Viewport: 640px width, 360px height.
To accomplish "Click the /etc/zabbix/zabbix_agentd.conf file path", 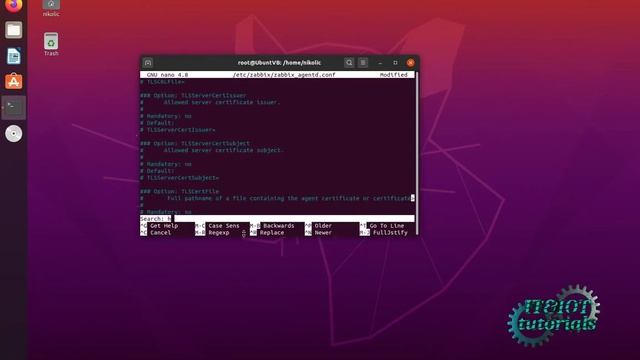I will coord(284,75).
